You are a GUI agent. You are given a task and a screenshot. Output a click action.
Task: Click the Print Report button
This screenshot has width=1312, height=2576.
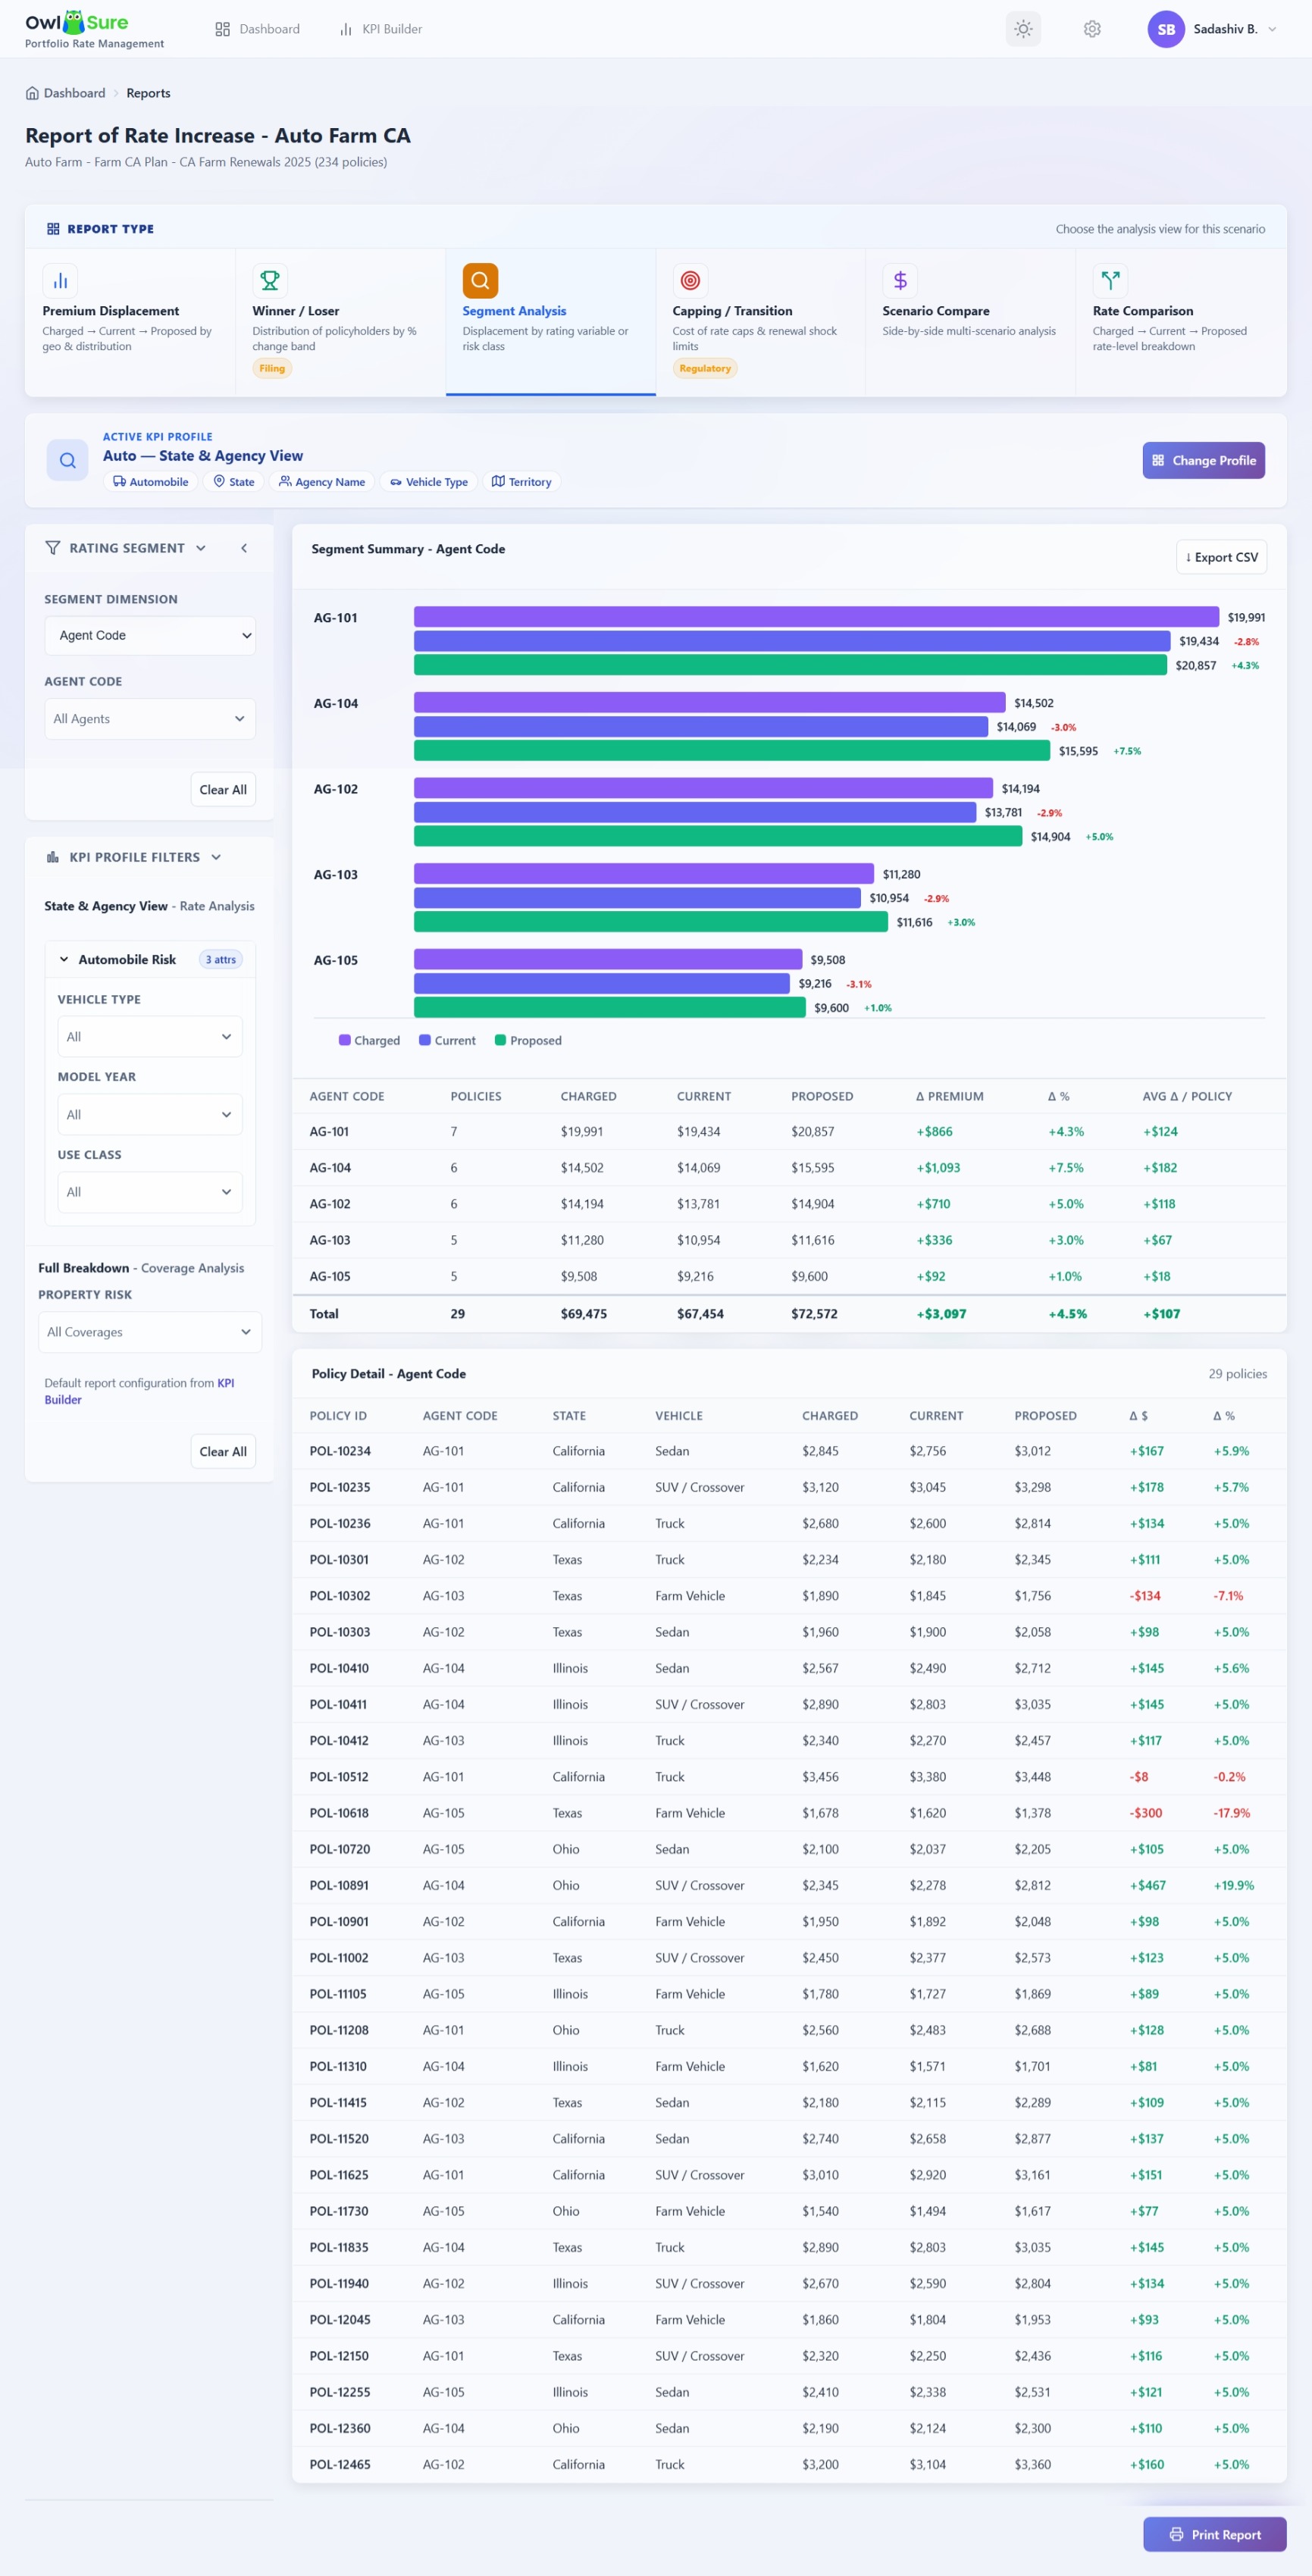1214,2534
